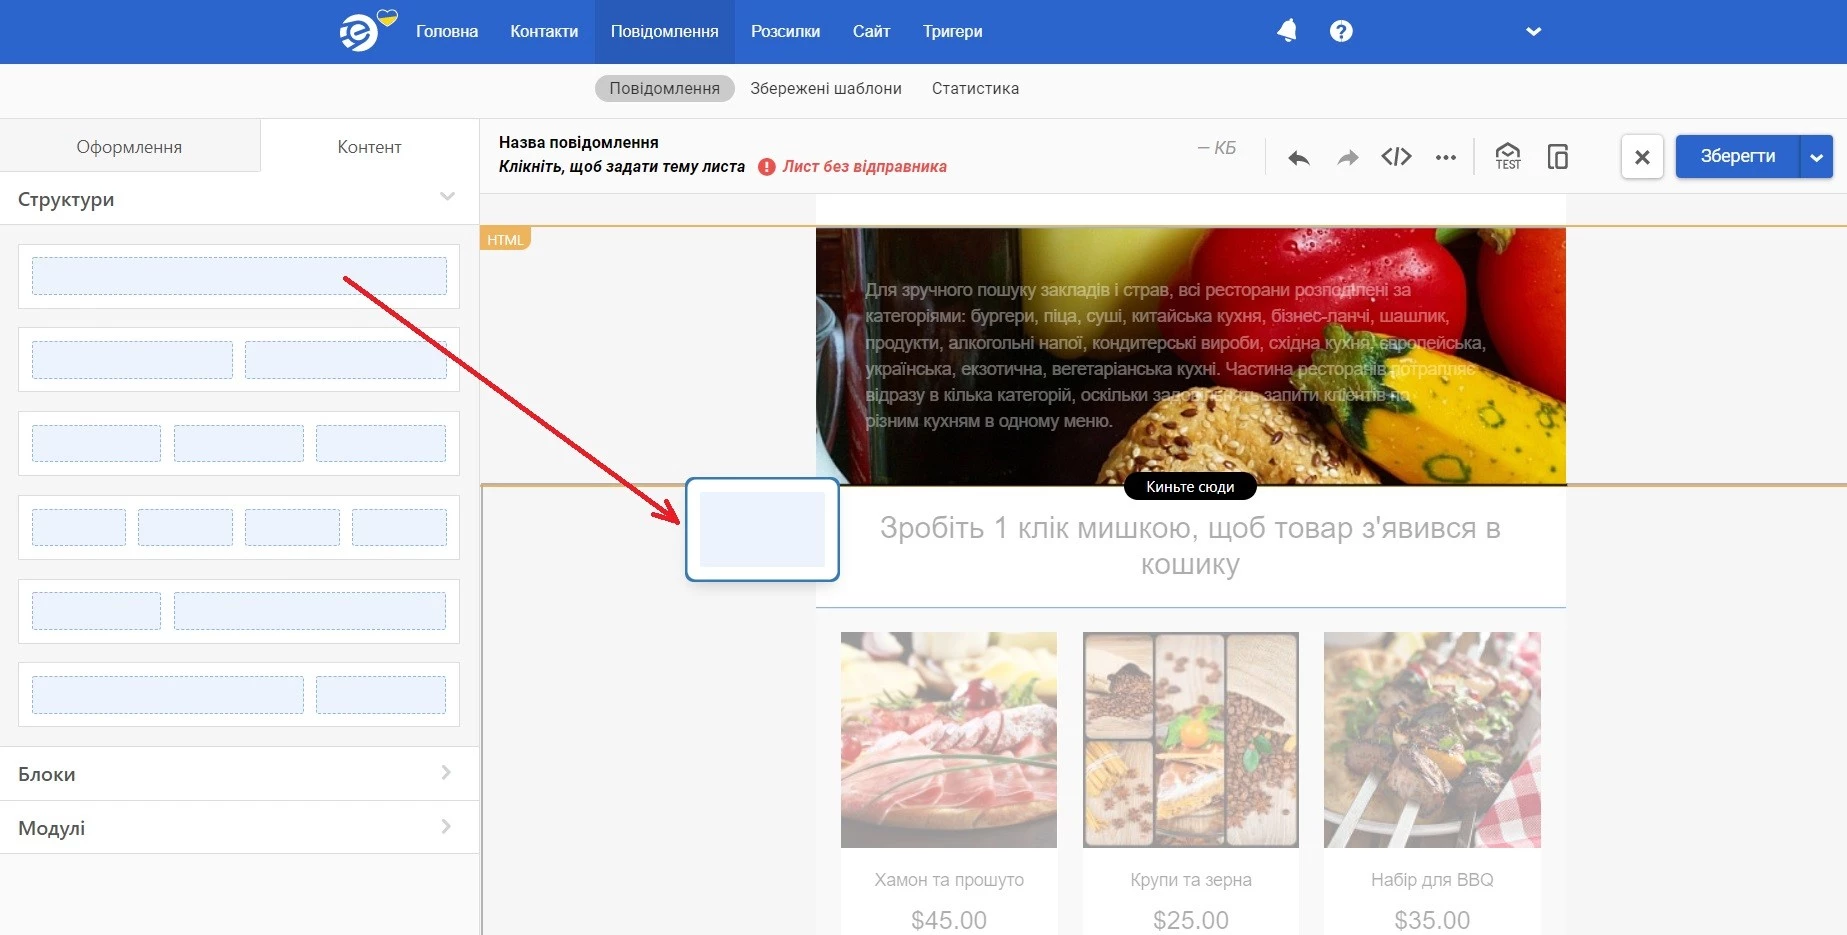This screenshot has width=1847, height=935.
Task: Click the Хамон та прошуто title
Action: click(949, 880)
